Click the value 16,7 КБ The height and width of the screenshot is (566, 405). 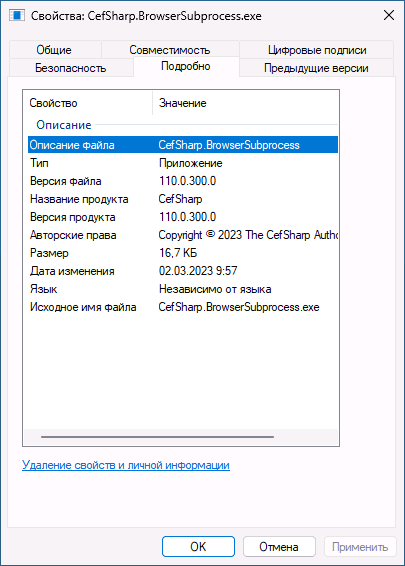coord(178,253)
